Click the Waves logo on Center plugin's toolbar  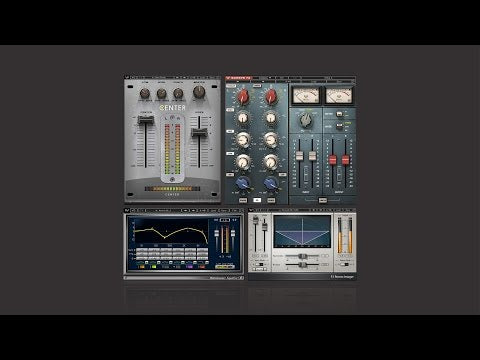point(127,77)
